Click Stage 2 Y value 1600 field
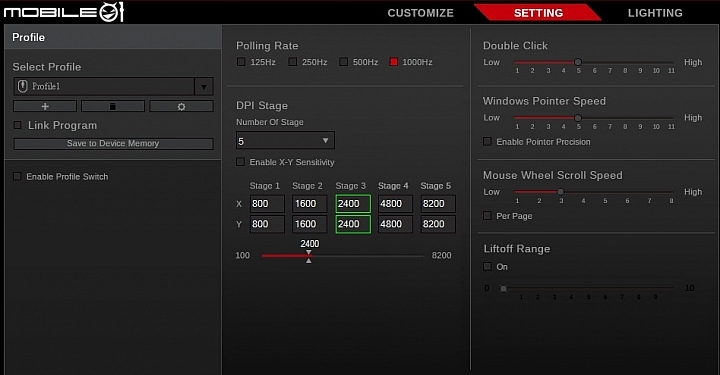The height and width of the screenshot is (375, 720). pos(310,224)
